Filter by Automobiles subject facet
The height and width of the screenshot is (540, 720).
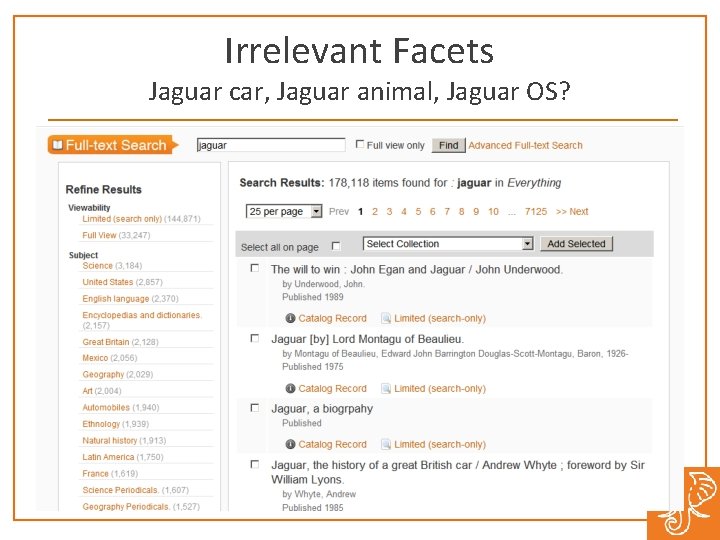(x=106, y=408)
